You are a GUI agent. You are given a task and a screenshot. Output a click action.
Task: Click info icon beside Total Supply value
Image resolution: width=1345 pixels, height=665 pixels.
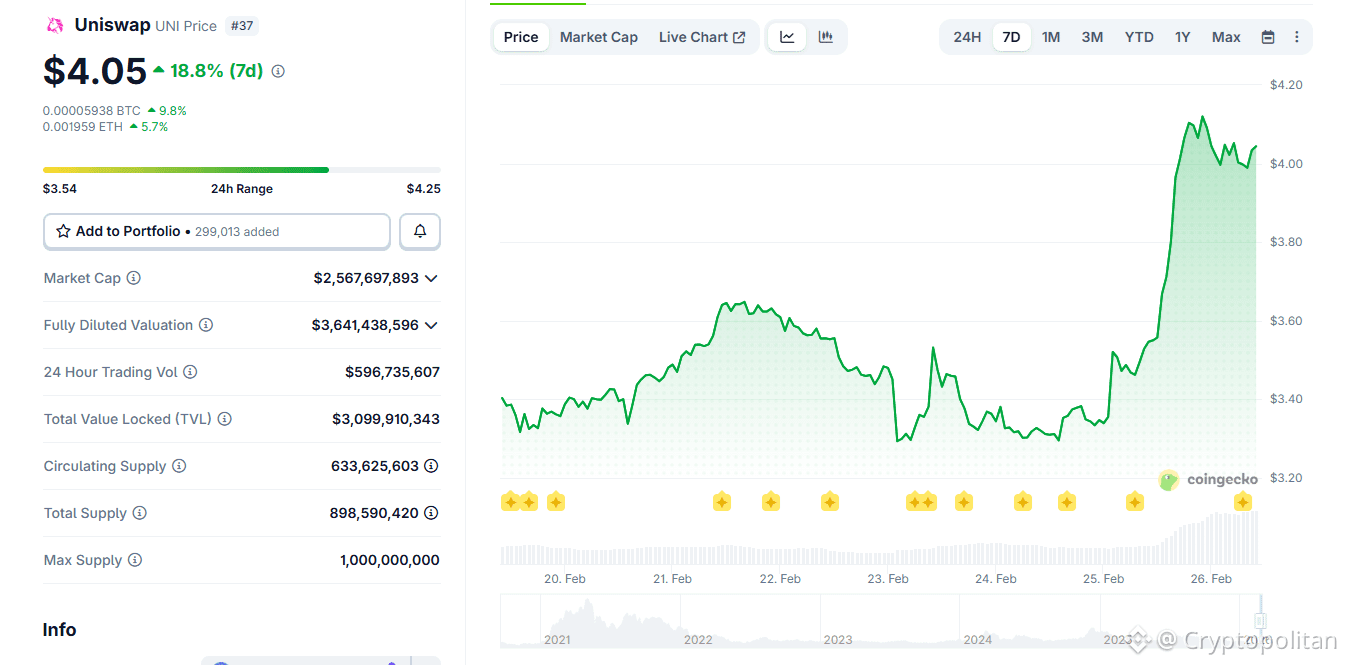[x=431, y=513]
